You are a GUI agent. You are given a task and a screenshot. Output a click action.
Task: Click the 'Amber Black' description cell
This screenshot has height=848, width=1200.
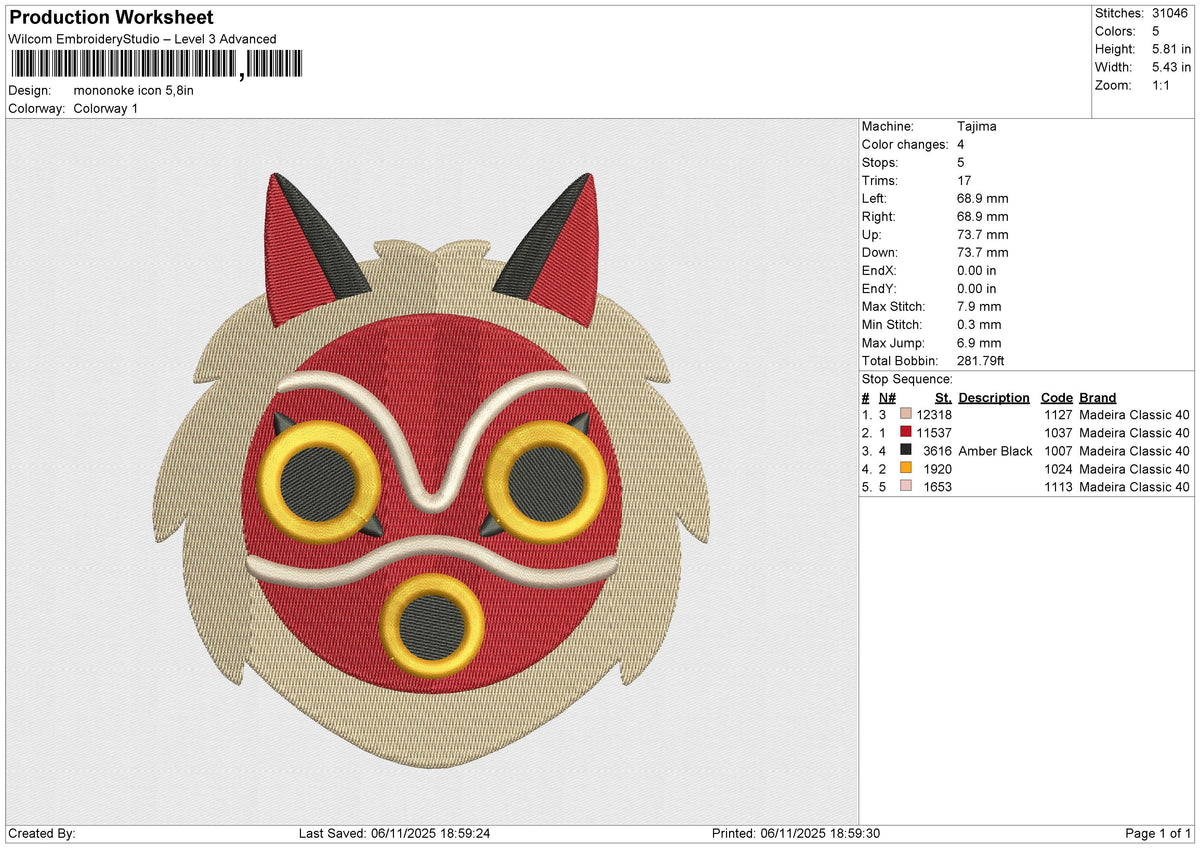click(x=995, y=451)
